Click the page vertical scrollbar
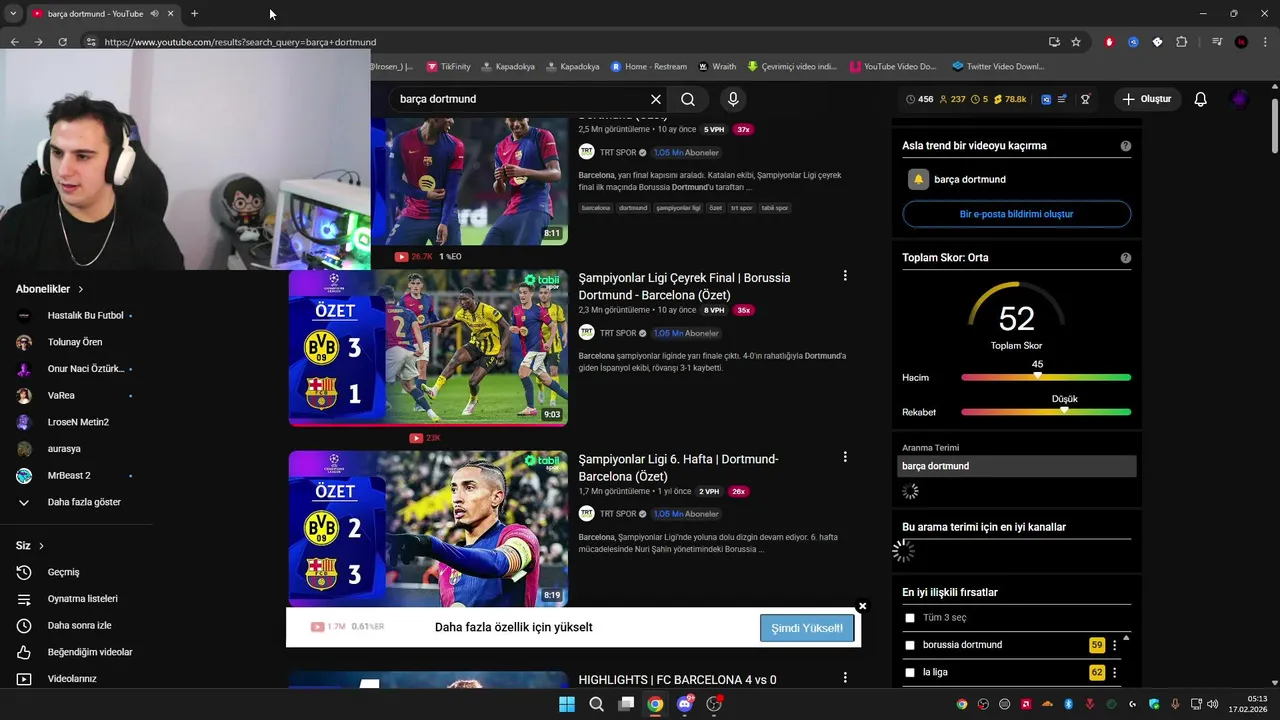 click(x=1274, y=125)
